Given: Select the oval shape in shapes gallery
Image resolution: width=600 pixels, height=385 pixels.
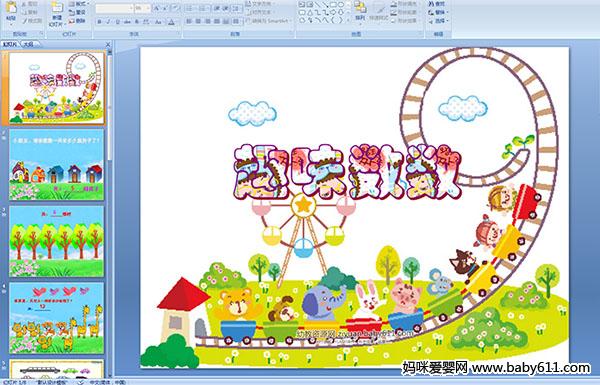Looking at the screenshot, I should [341, 4].
